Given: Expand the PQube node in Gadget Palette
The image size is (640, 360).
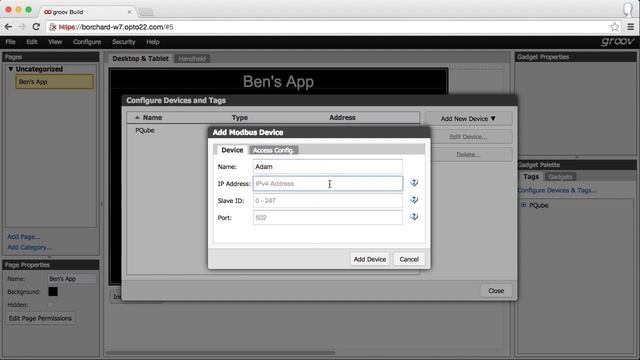Looking at the screenshot, I should pos(524,205).
